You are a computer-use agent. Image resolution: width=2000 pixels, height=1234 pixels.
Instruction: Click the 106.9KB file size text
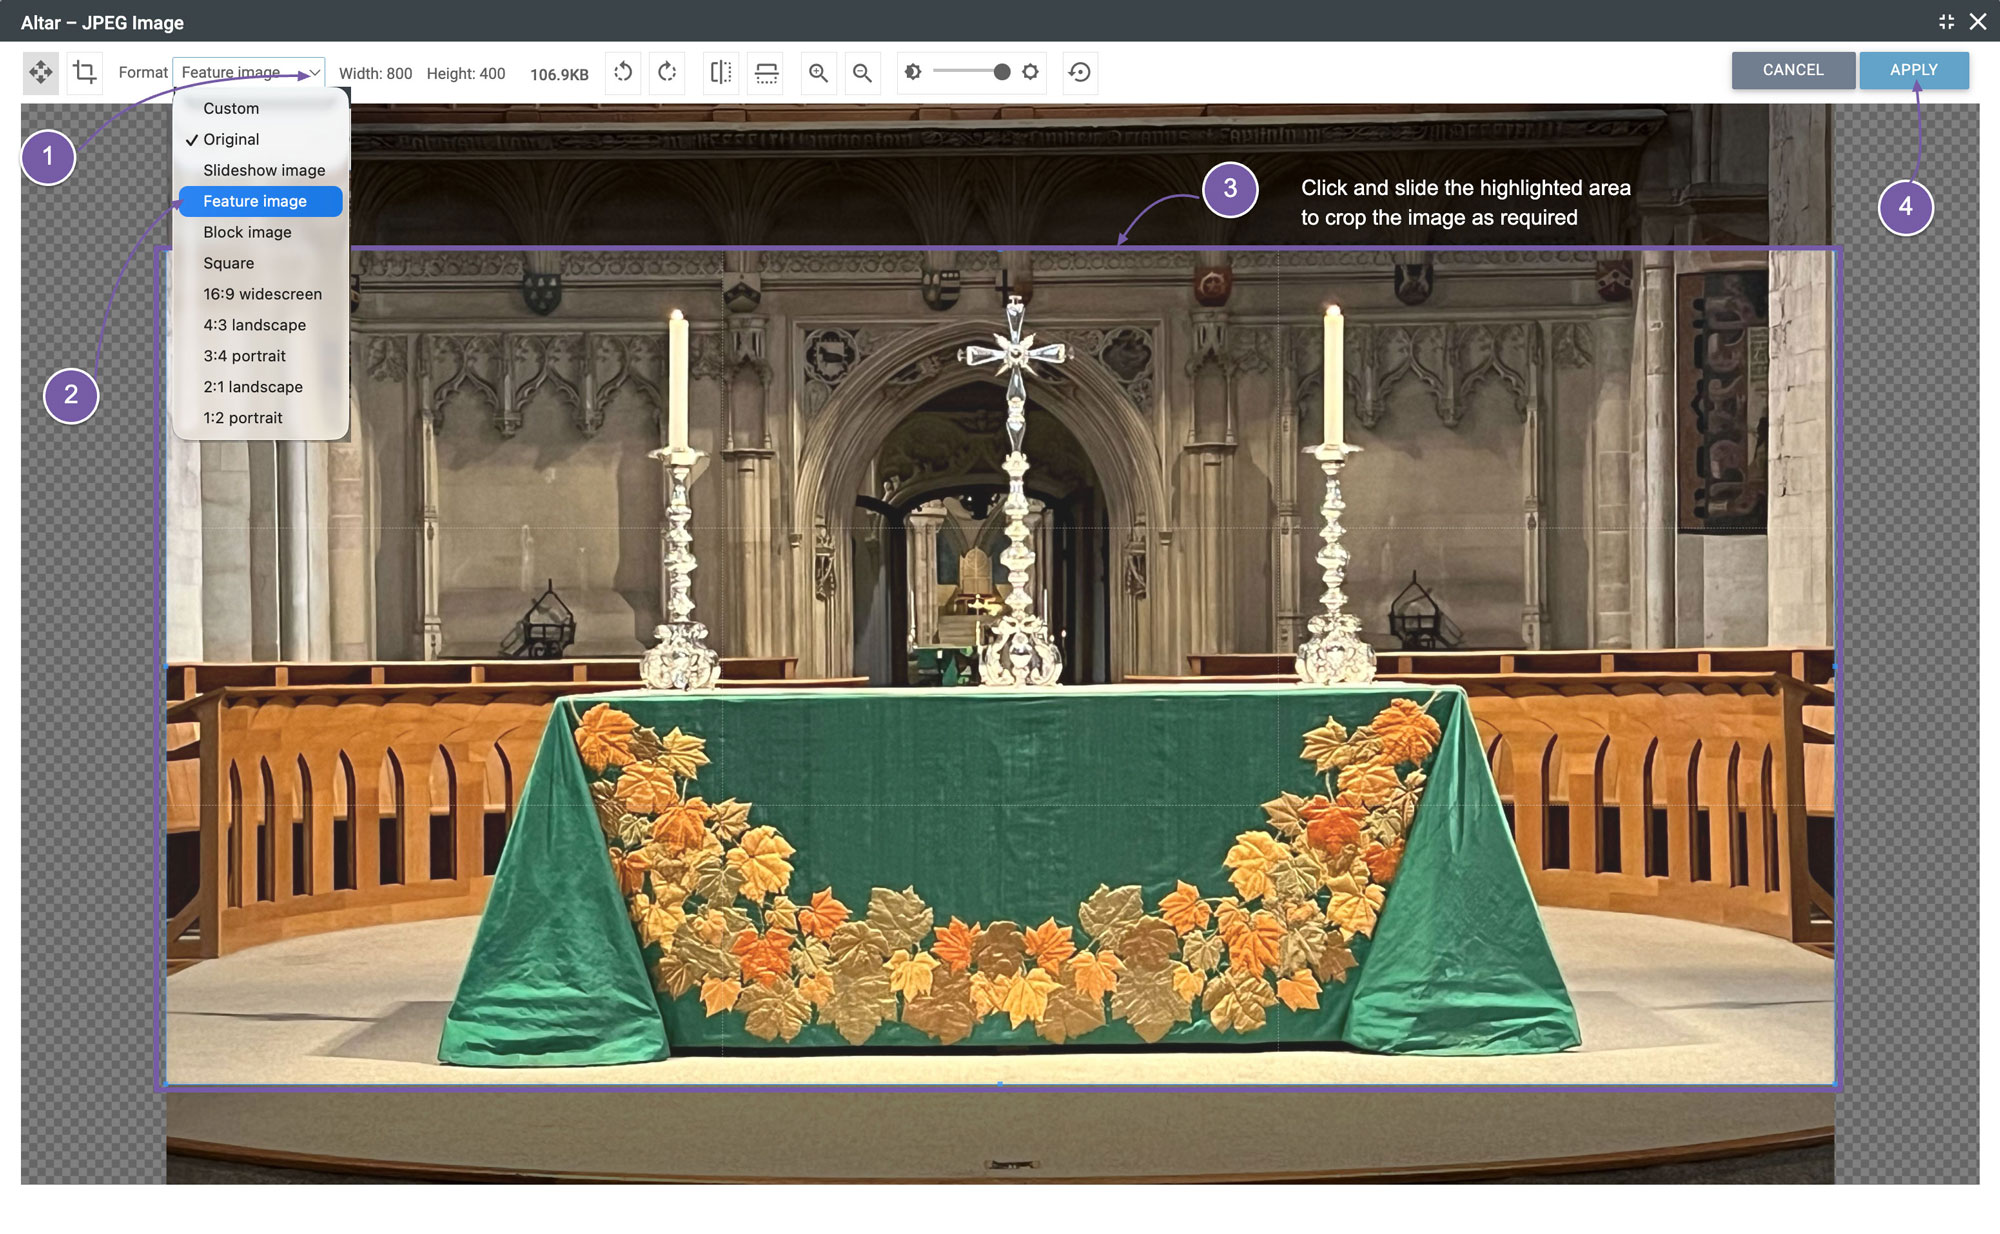[x=559, y=74]
